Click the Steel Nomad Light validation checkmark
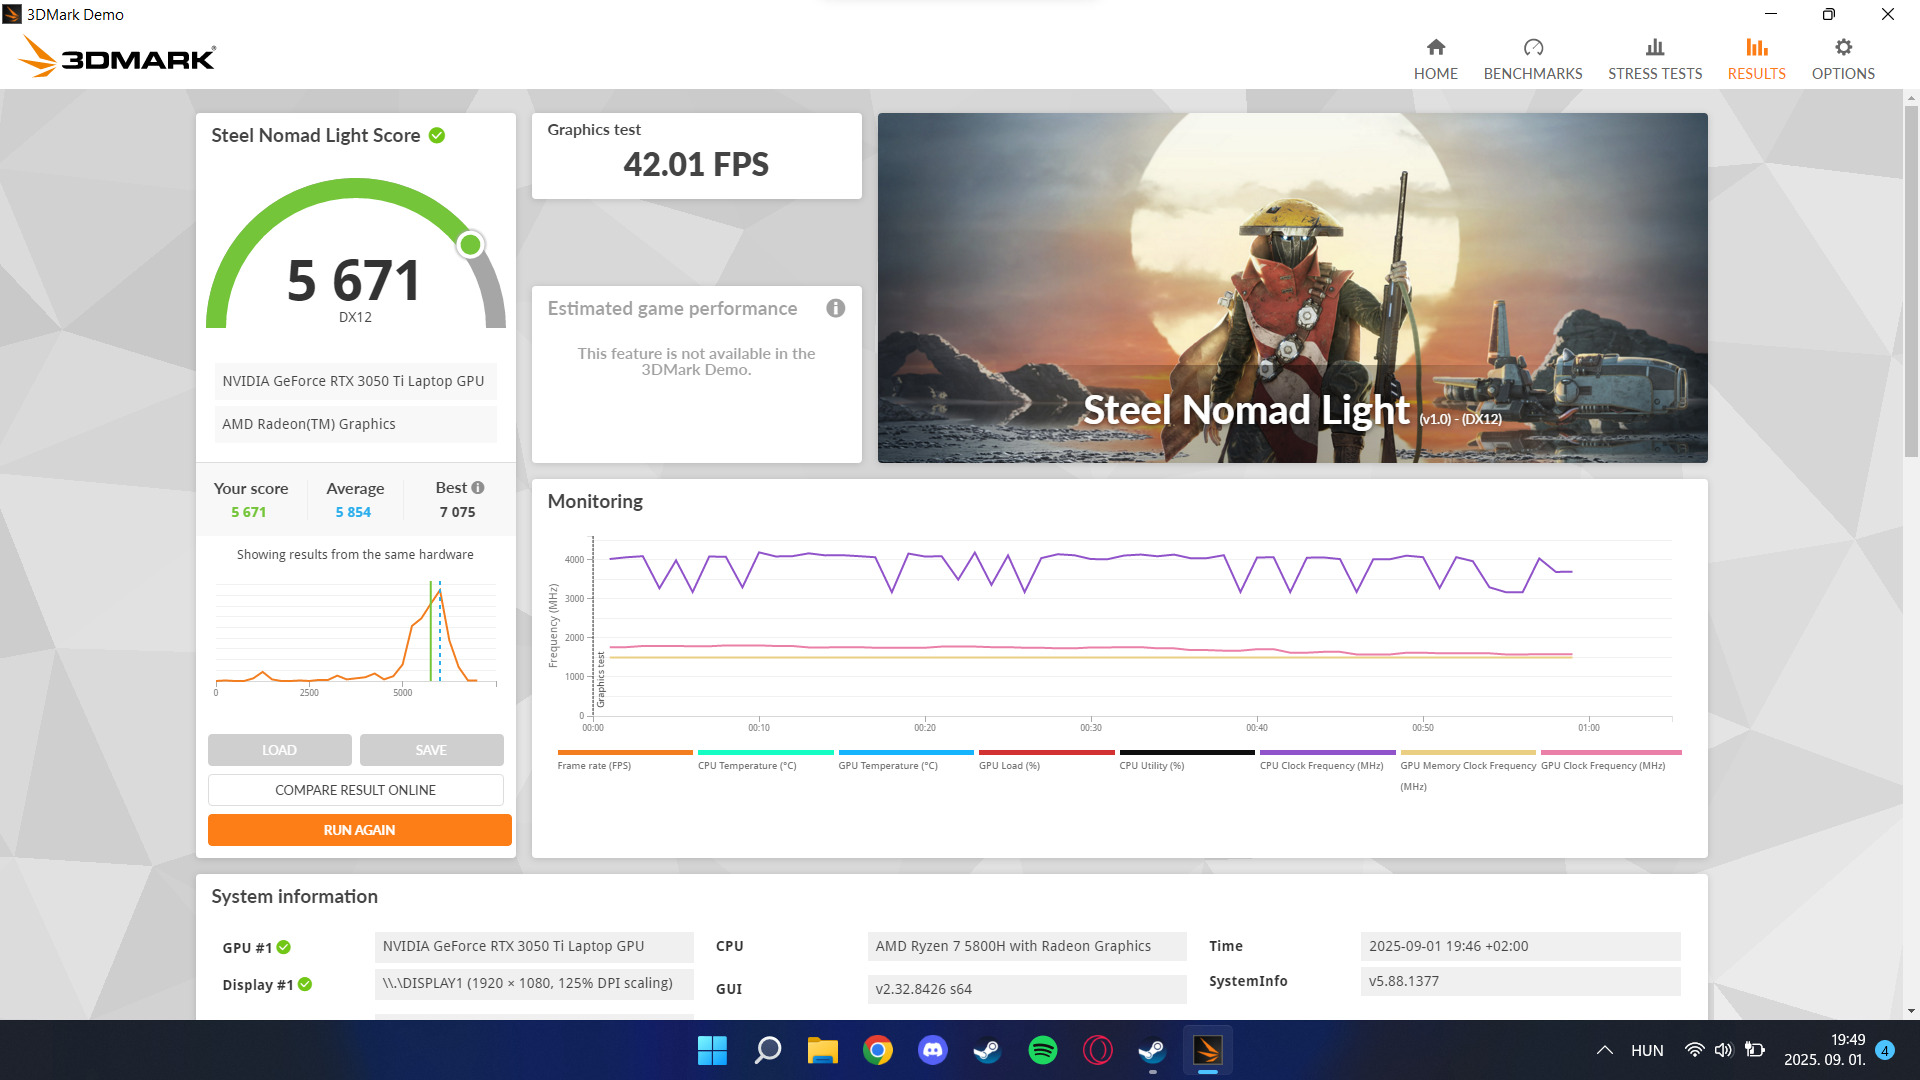Image resolution: width=1920 pixels, height=1080 pixels. 437,135
